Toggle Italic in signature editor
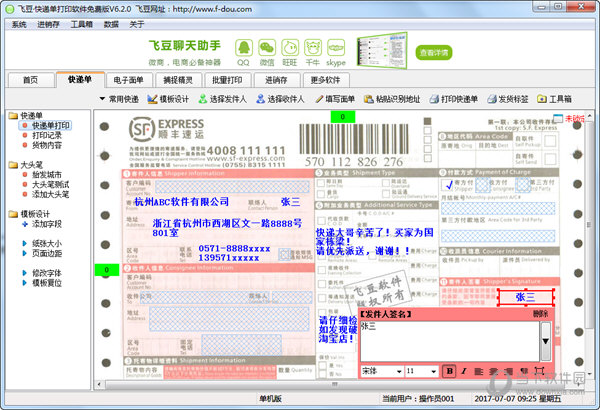600x410 pixels. coord(464,371)
